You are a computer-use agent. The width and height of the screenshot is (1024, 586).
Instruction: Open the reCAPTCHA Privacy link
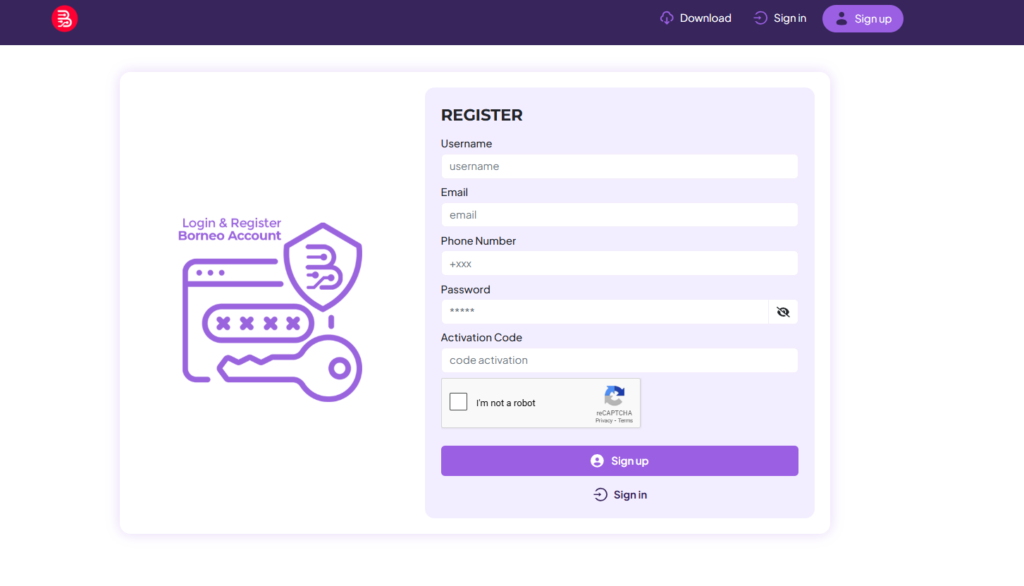click(x=603, y=421)
